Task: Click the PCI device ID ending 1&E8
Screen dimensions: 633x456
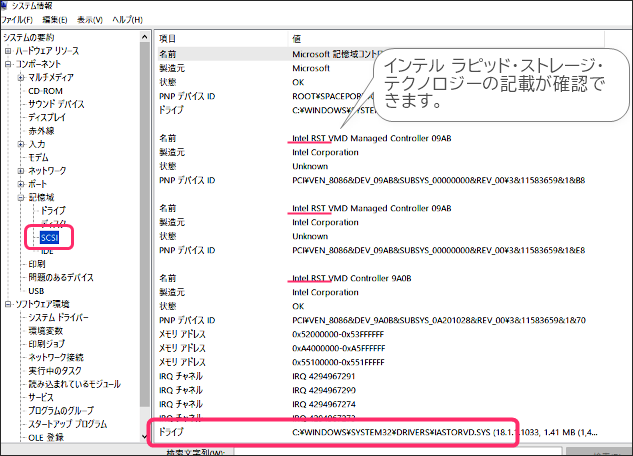Action: (438, 251)
